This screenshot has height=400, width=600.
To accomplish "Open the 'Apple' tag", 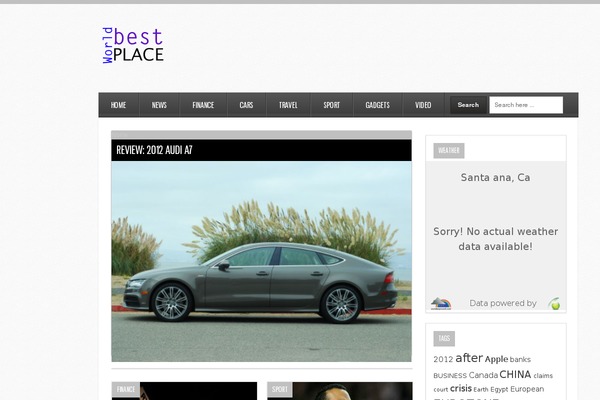I will [x=496, y=359].
